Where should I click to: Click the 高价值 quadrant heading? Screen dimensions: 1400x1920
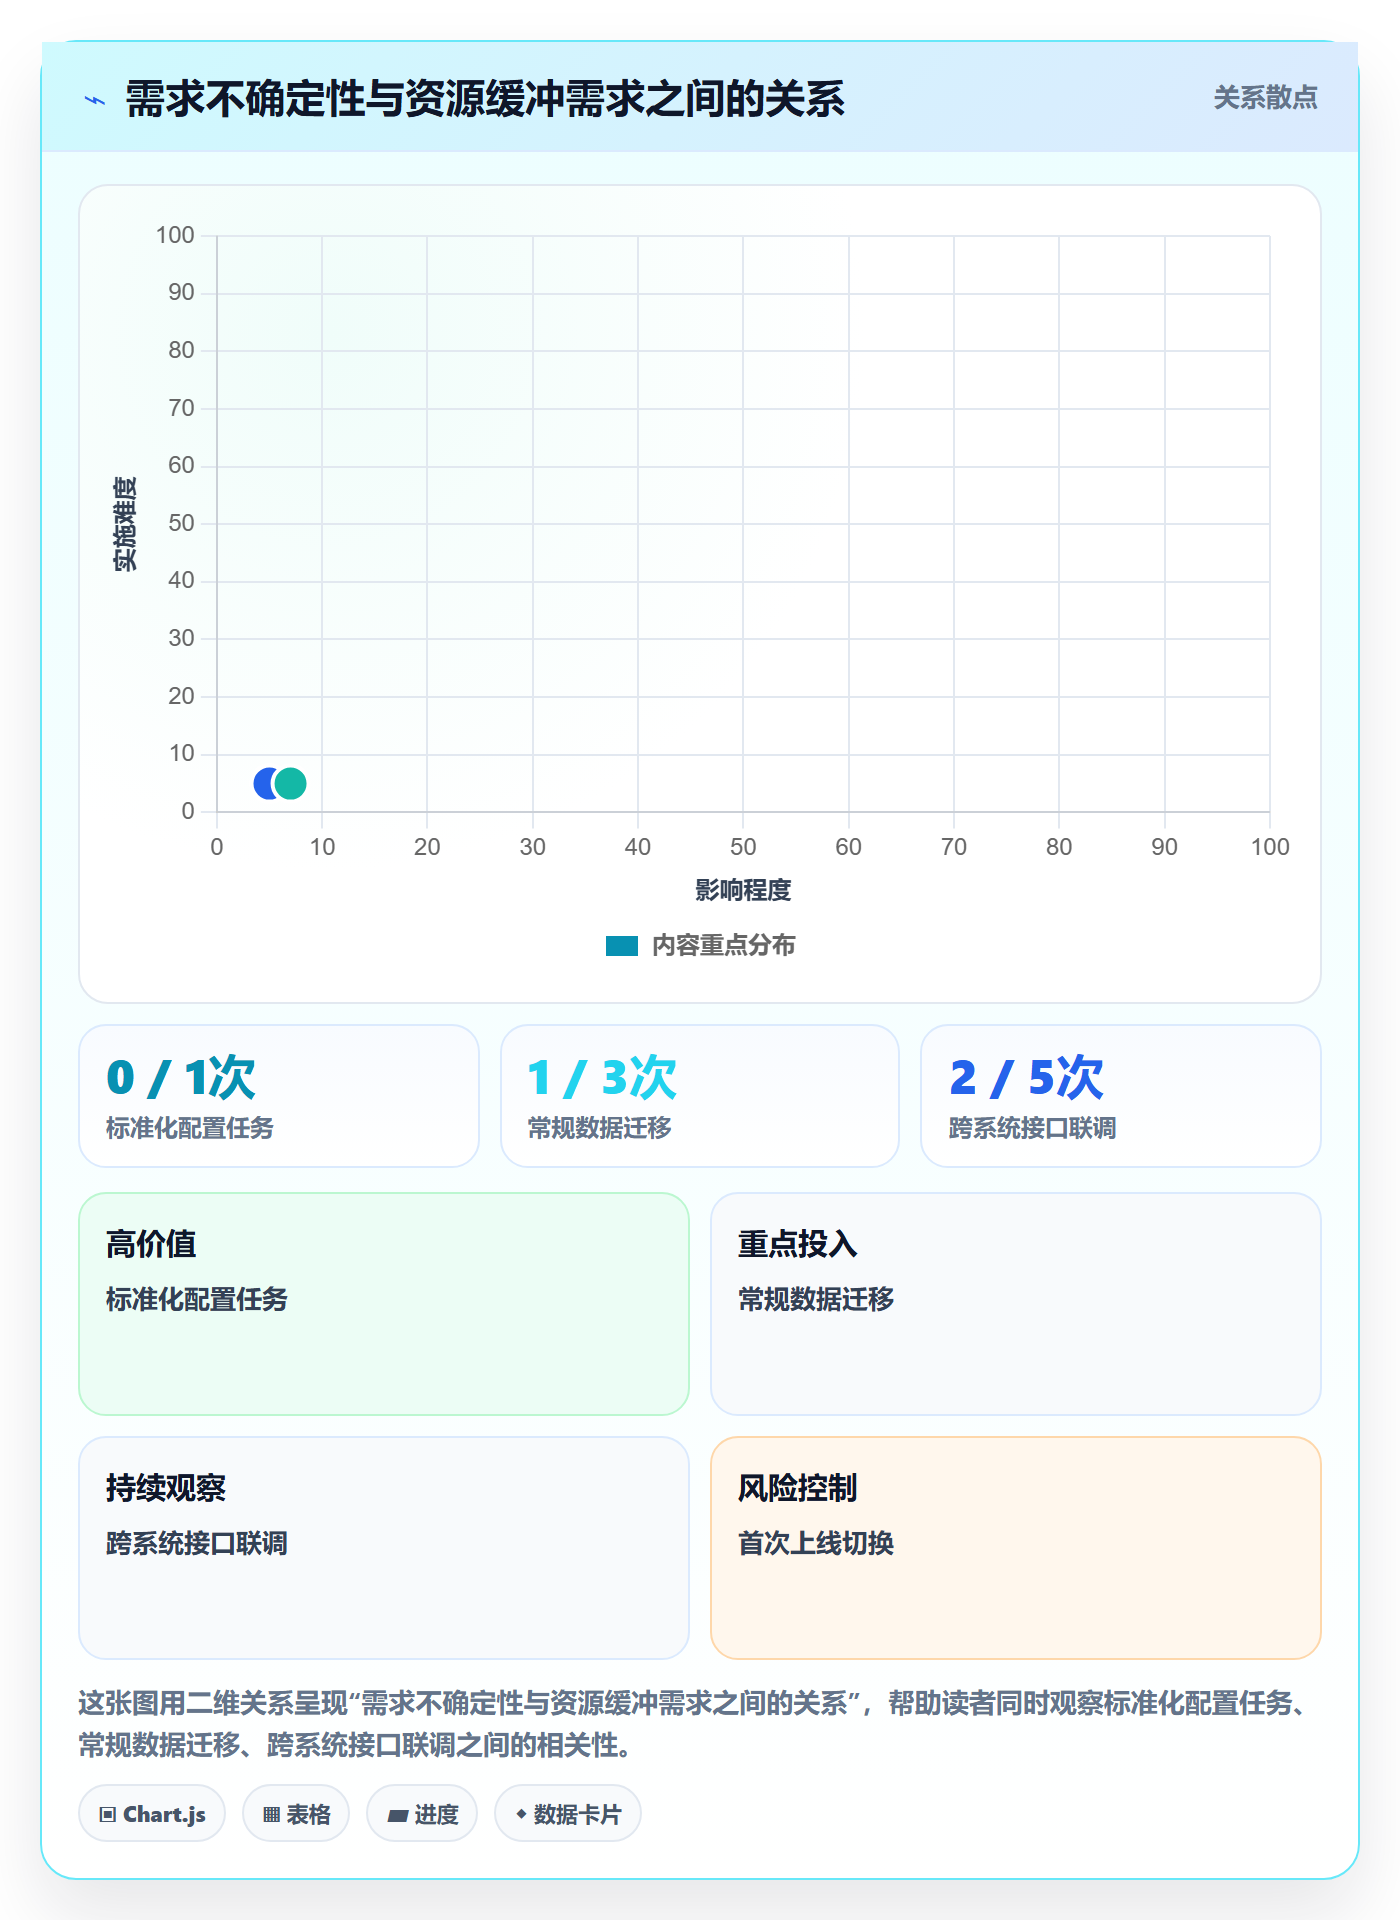[x=151, y=1244]
